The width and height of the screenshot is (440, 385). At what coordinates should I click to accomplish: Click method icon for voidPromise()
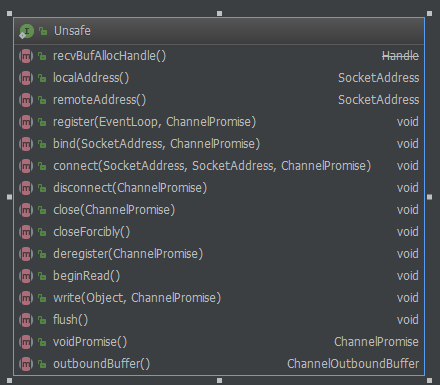tap(26, 342)
